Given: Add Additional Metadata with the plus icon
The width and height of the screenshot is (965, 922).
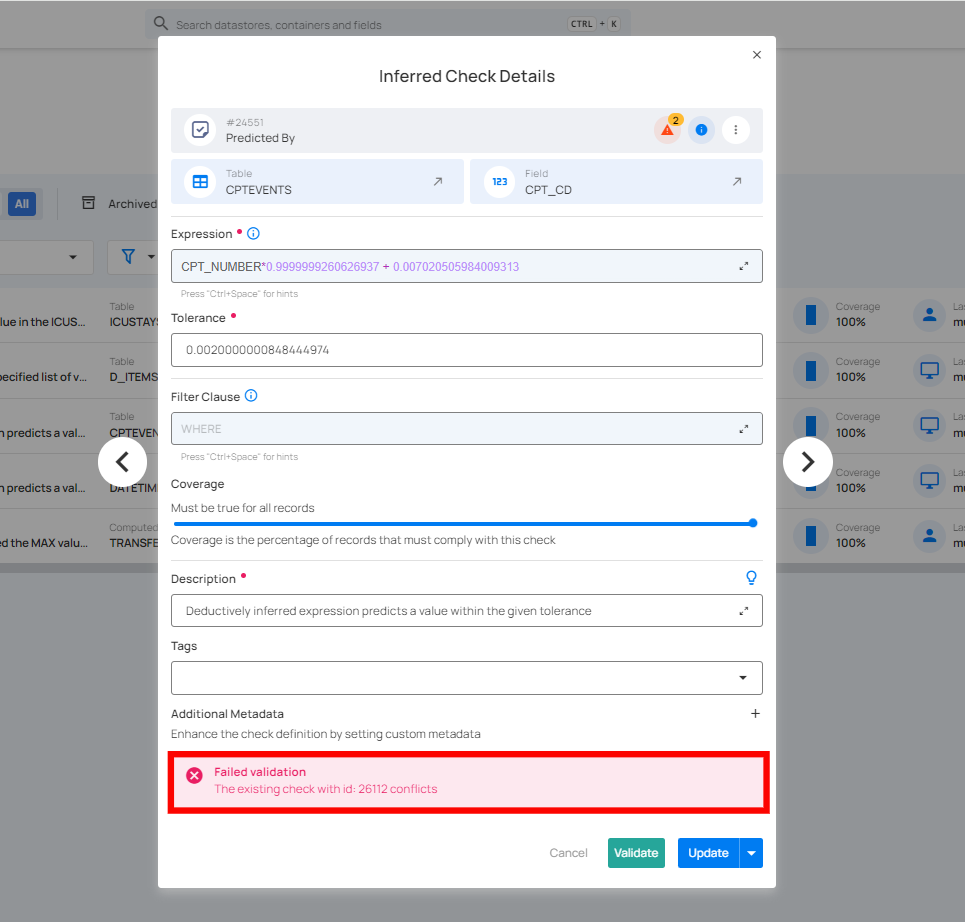Looking at the screenshot, I should point(755,713).
